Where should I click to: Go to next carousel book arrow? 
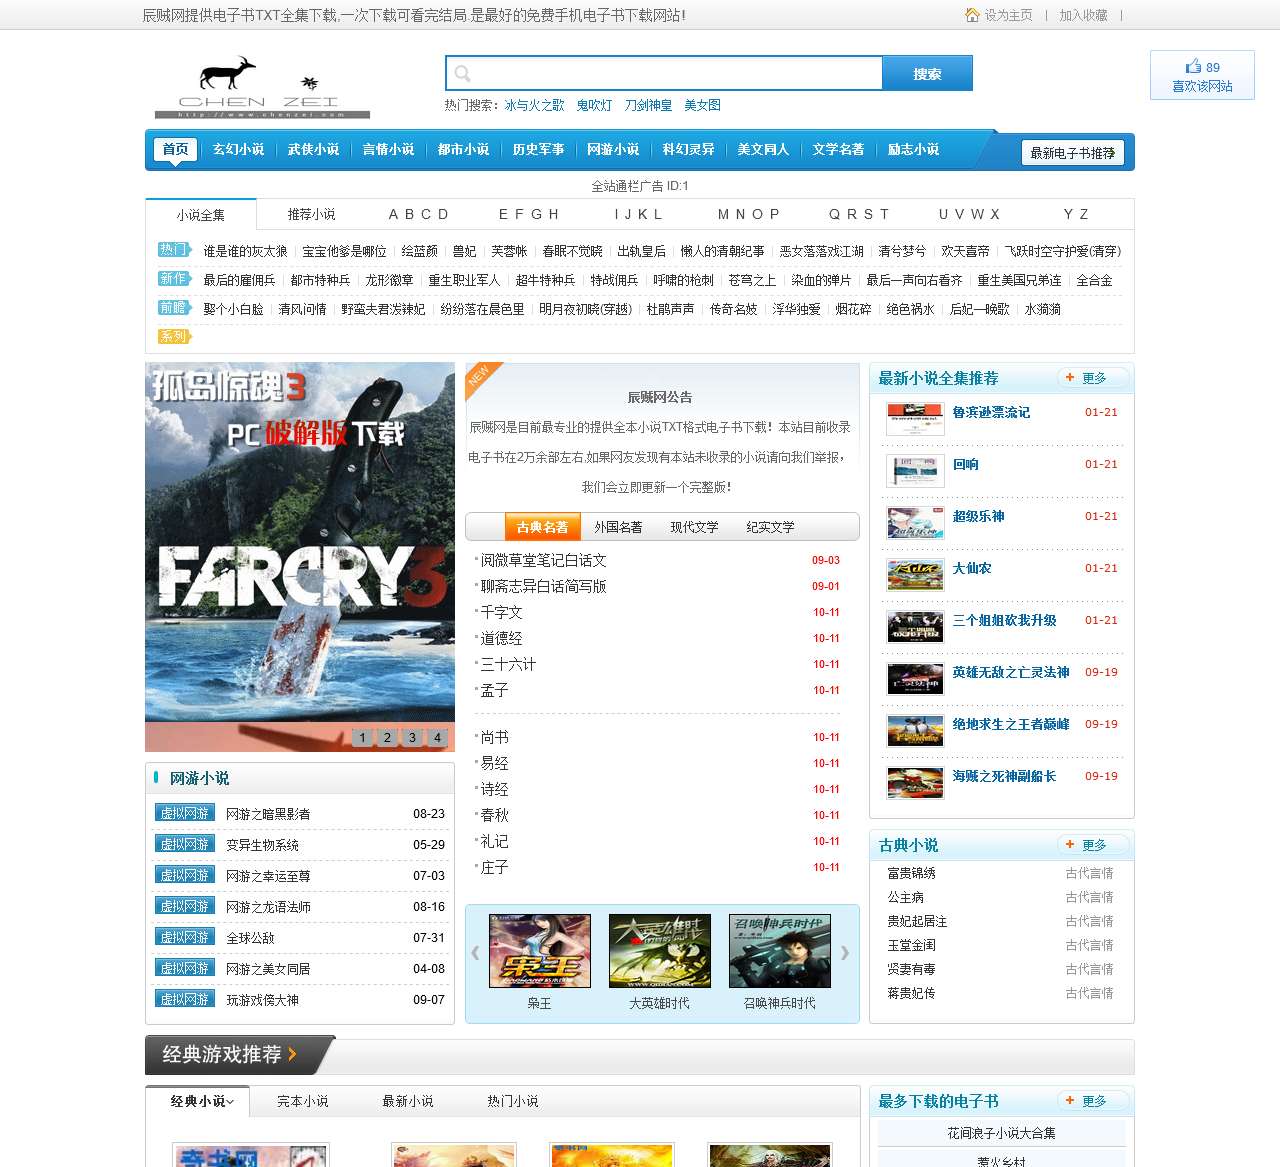pyautogui.click(x=845, y=953)
